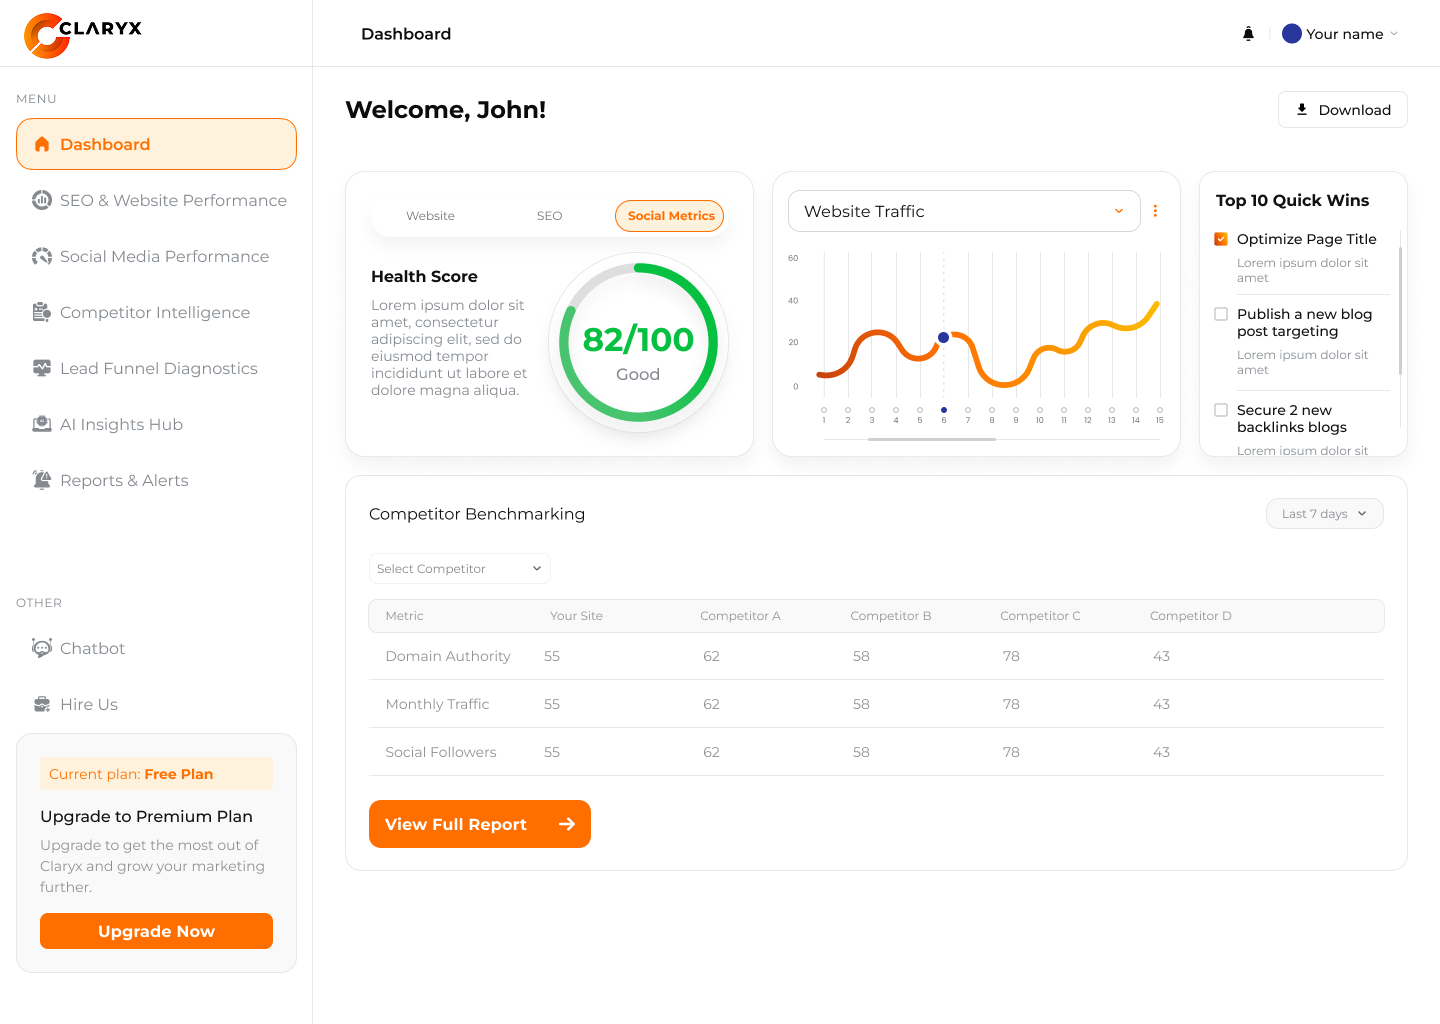This screenshot has height=1024, width=1440.
Task: Select the AI Insights Hub icon
Action: pos(42,424)
